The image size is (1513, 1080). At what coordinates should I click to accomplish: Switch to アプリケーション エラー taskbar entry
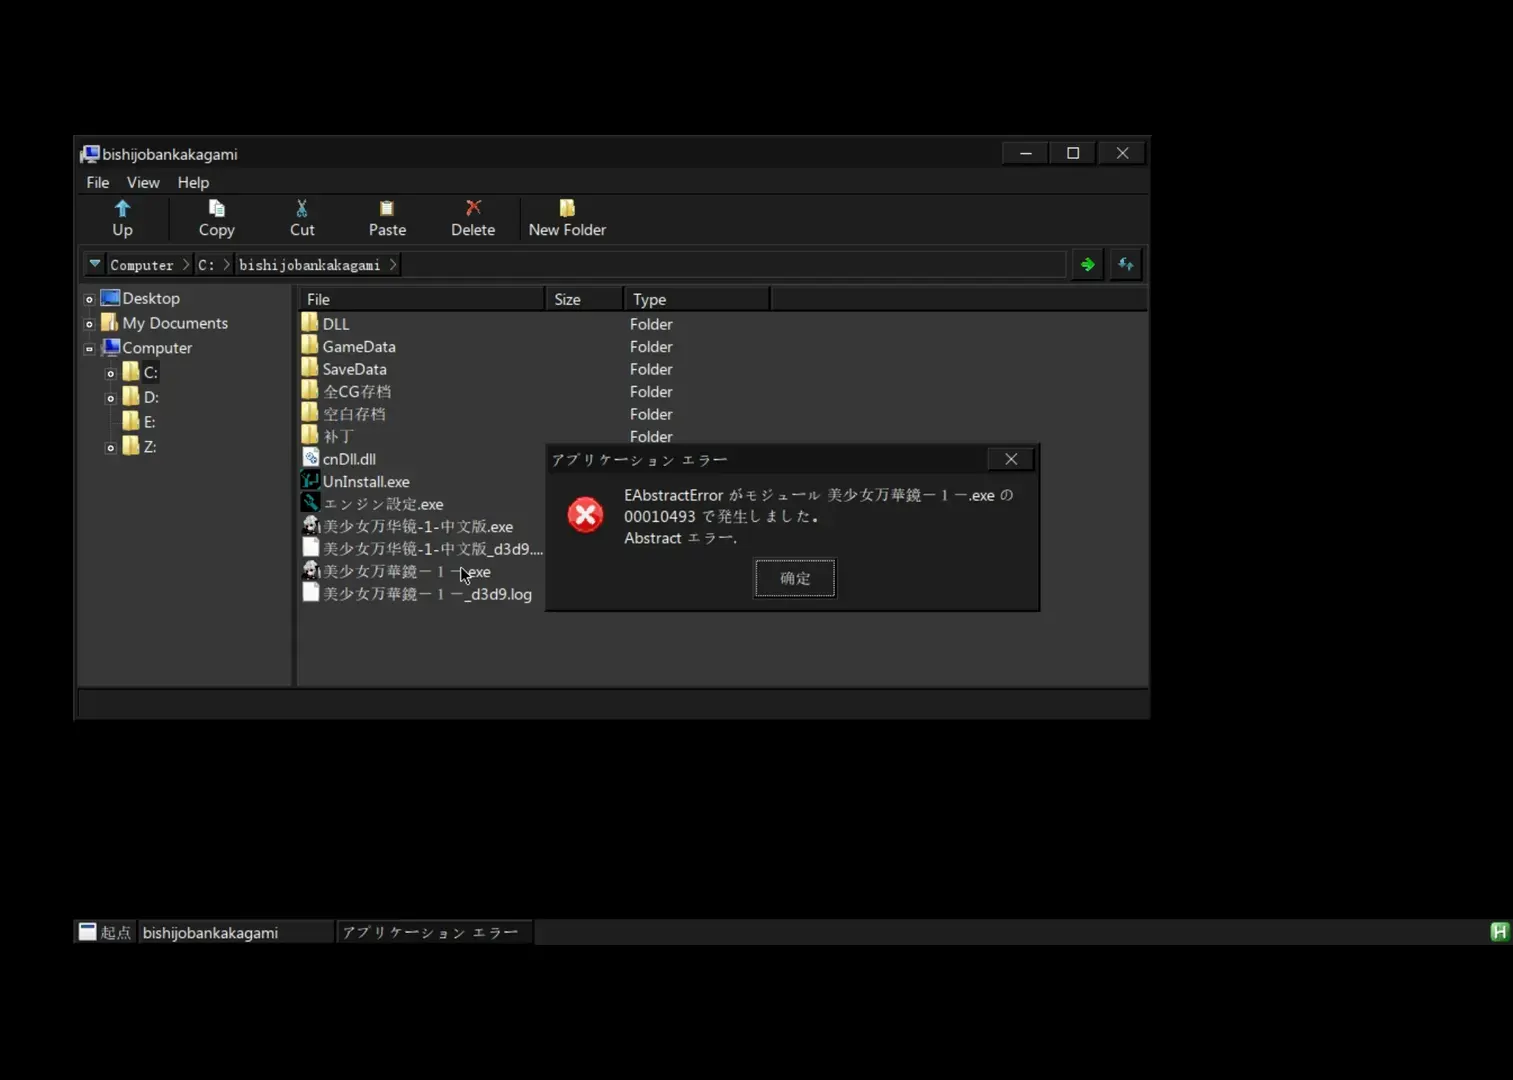coord(434,932)
